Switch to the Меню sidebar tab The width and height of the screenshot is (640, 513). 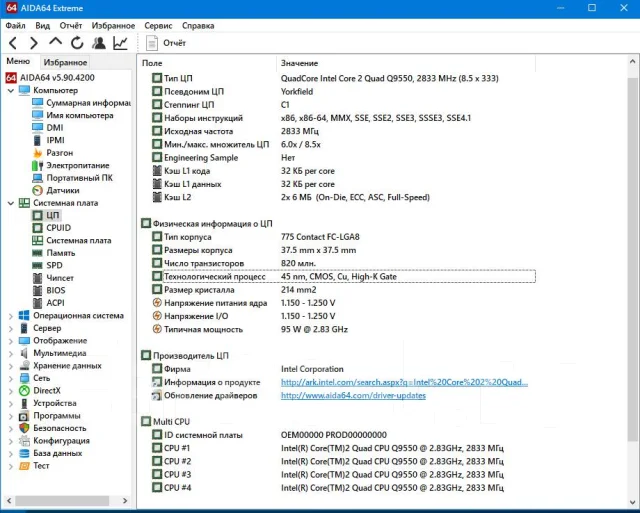pyautogui.click(x=18, y=61)
